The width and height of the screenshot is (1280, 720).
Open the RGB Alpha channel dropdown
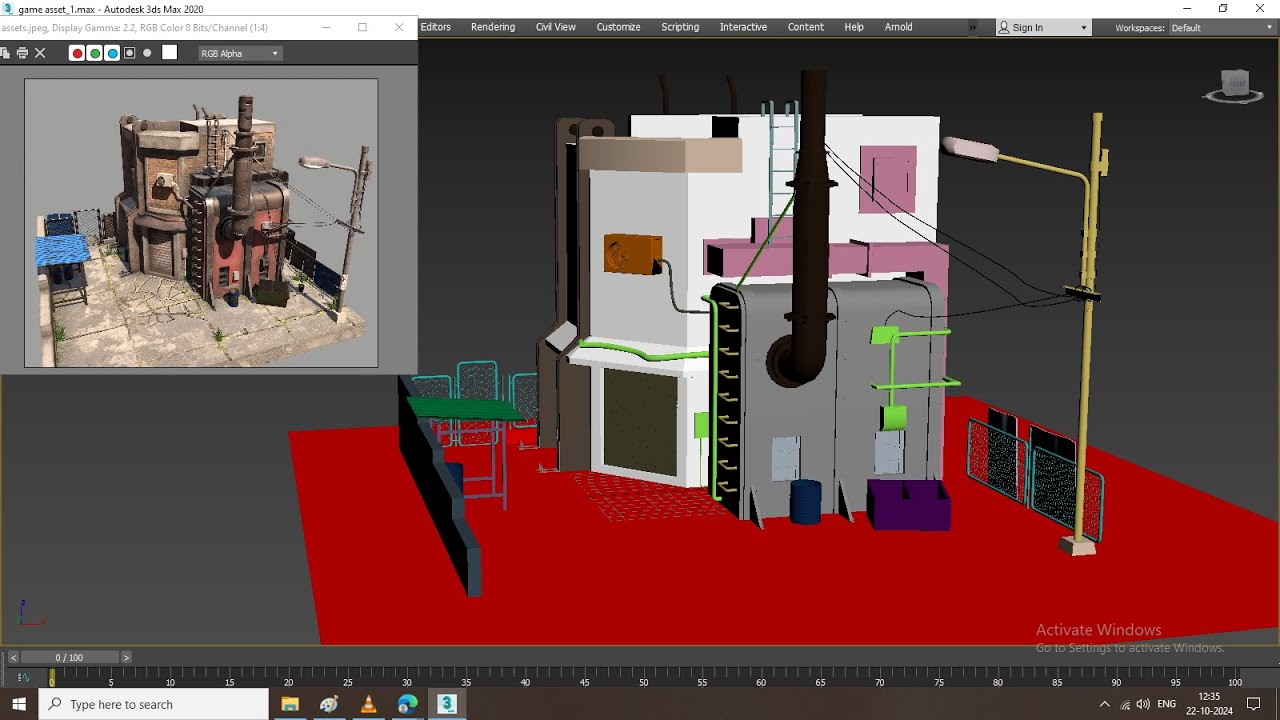coord(240,53)
